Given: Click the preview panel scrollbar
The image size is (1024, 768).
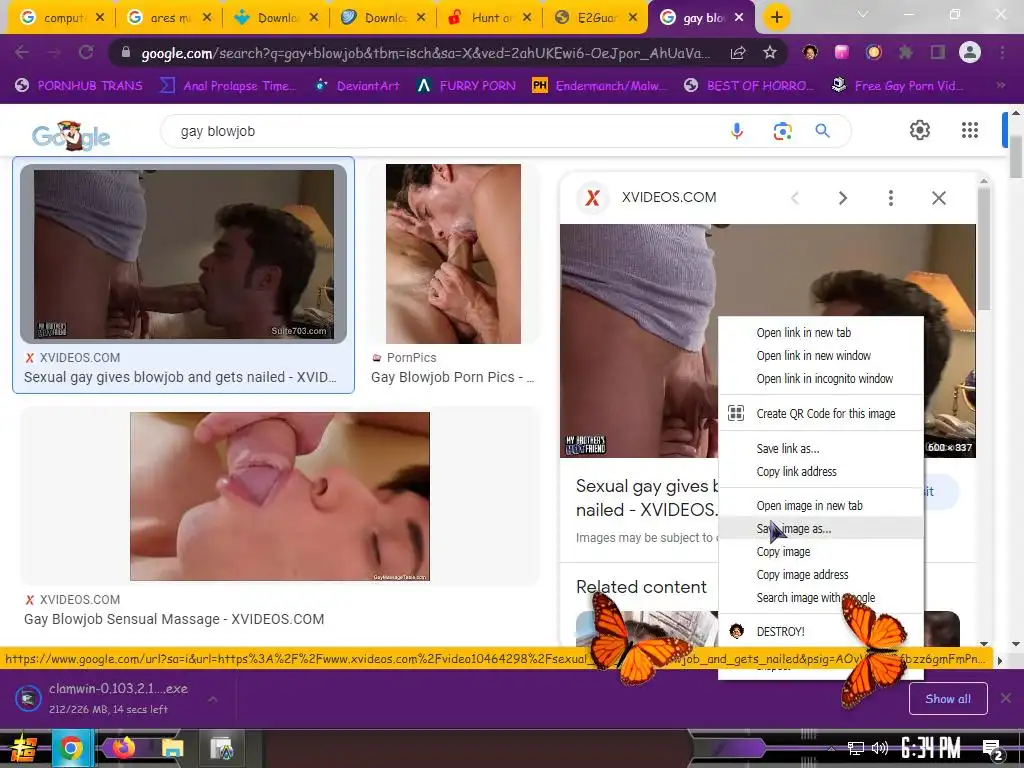Looking at the screenshot, I should click(984, 248).
